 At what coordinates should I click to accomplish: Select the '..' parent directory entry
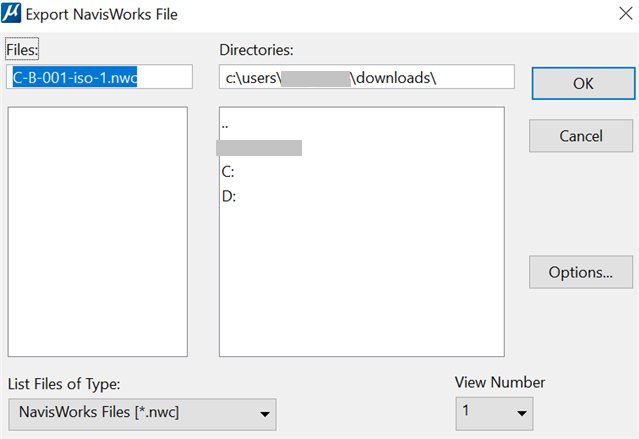226,126
